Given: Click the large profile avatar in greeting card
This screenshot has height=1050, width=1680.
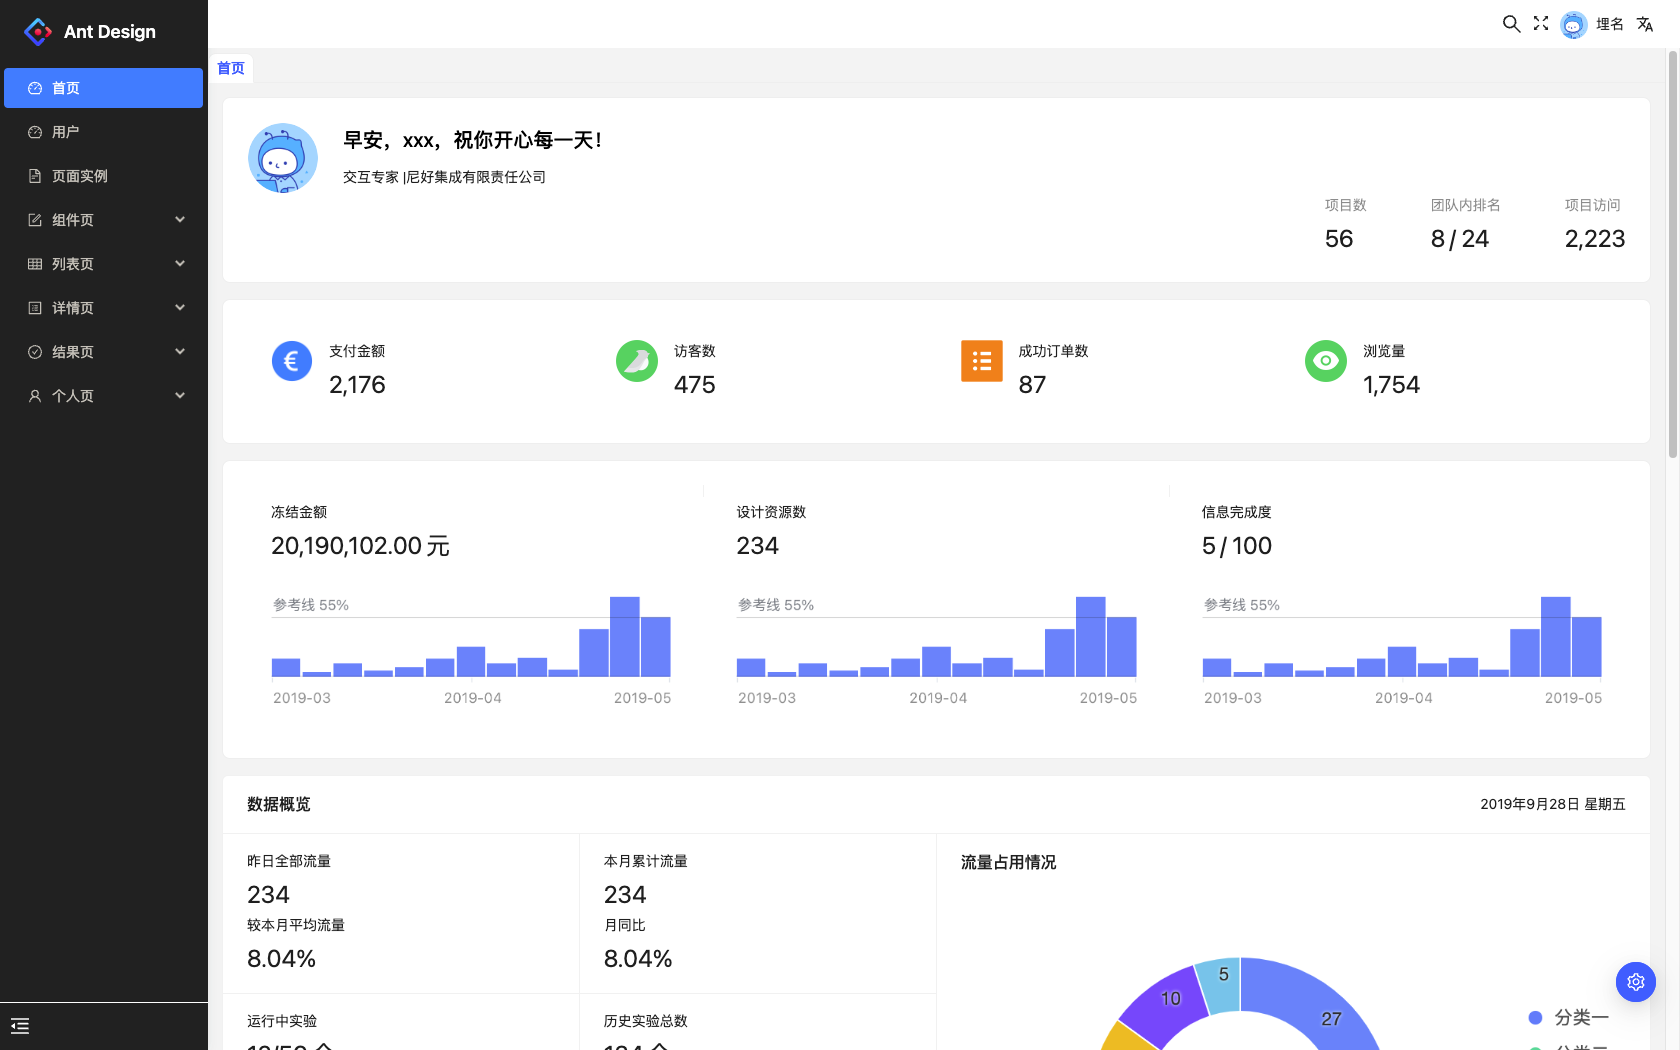Looking at the screenshot, I should 283,158.
